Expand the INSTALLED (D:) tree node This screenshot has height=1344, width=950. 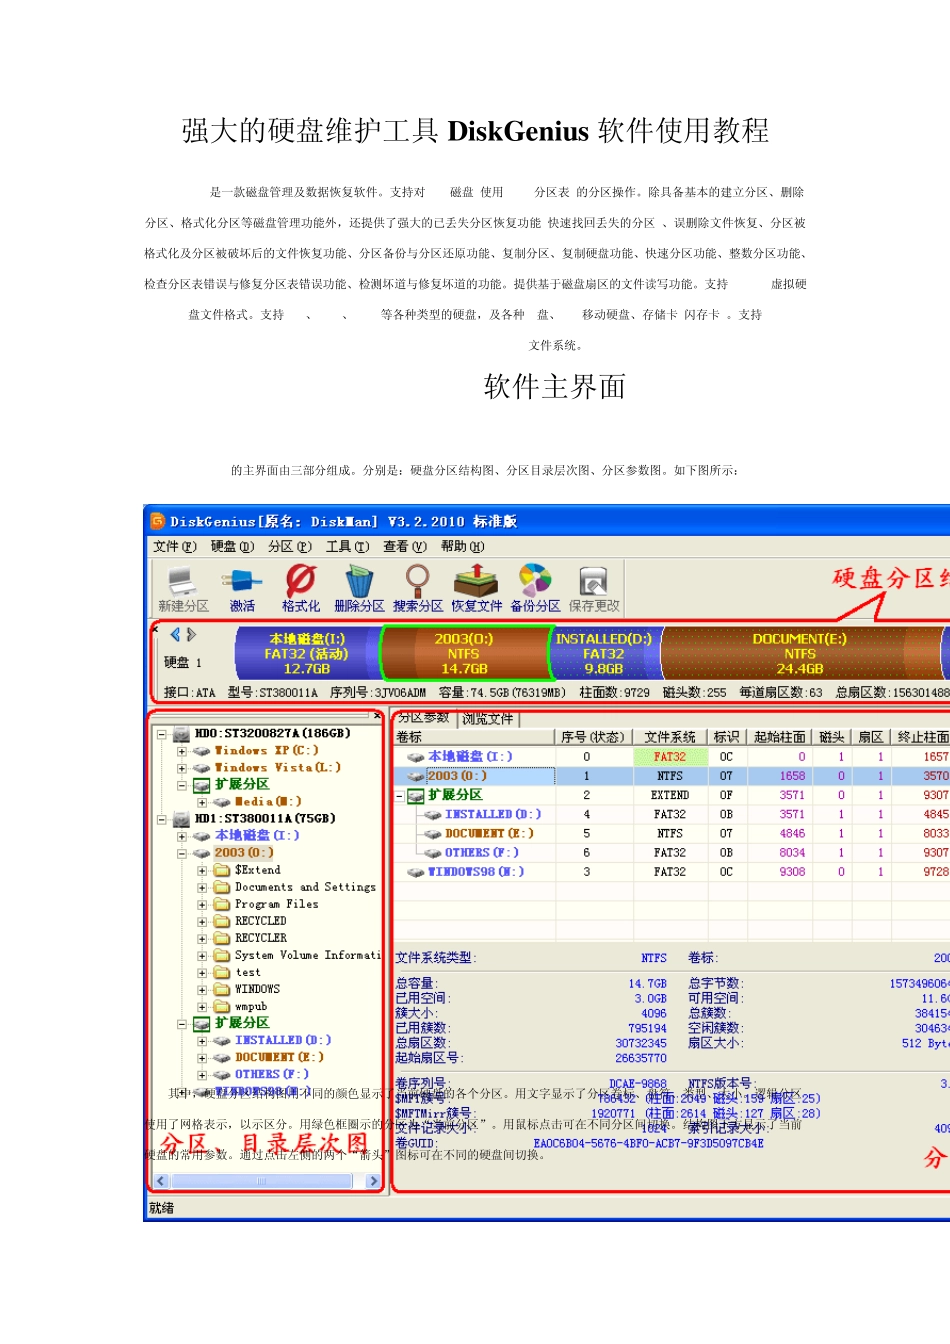pyautogui.click(x=202, y=1040)
